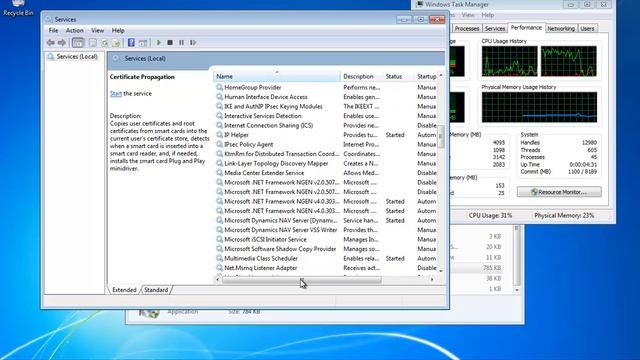Viewport: 640px width, 360px height.
Task: Toggle the Show/Hide Console Tree toolbar icon
Action: (x=78, y=42)
